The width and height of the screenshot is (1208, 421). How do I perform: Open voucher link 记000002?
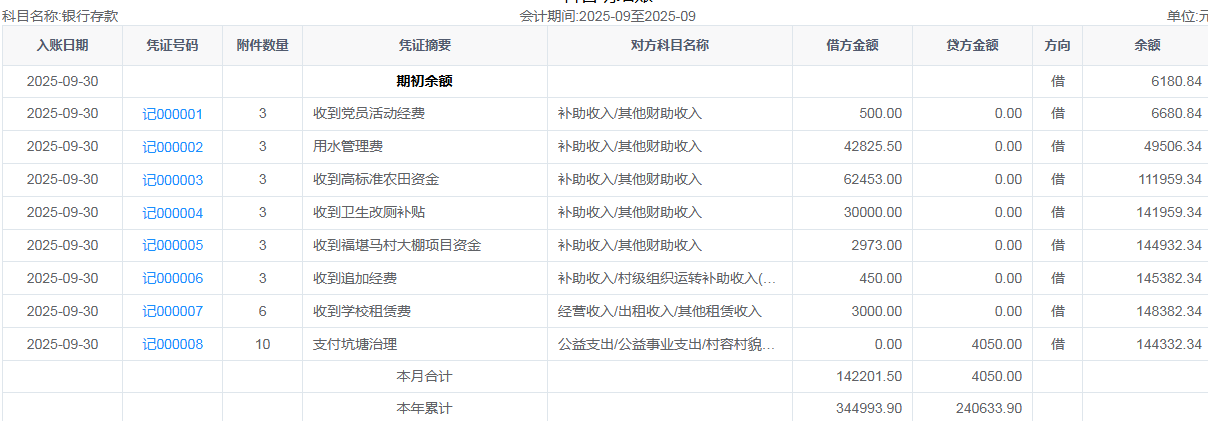point(172,147)
